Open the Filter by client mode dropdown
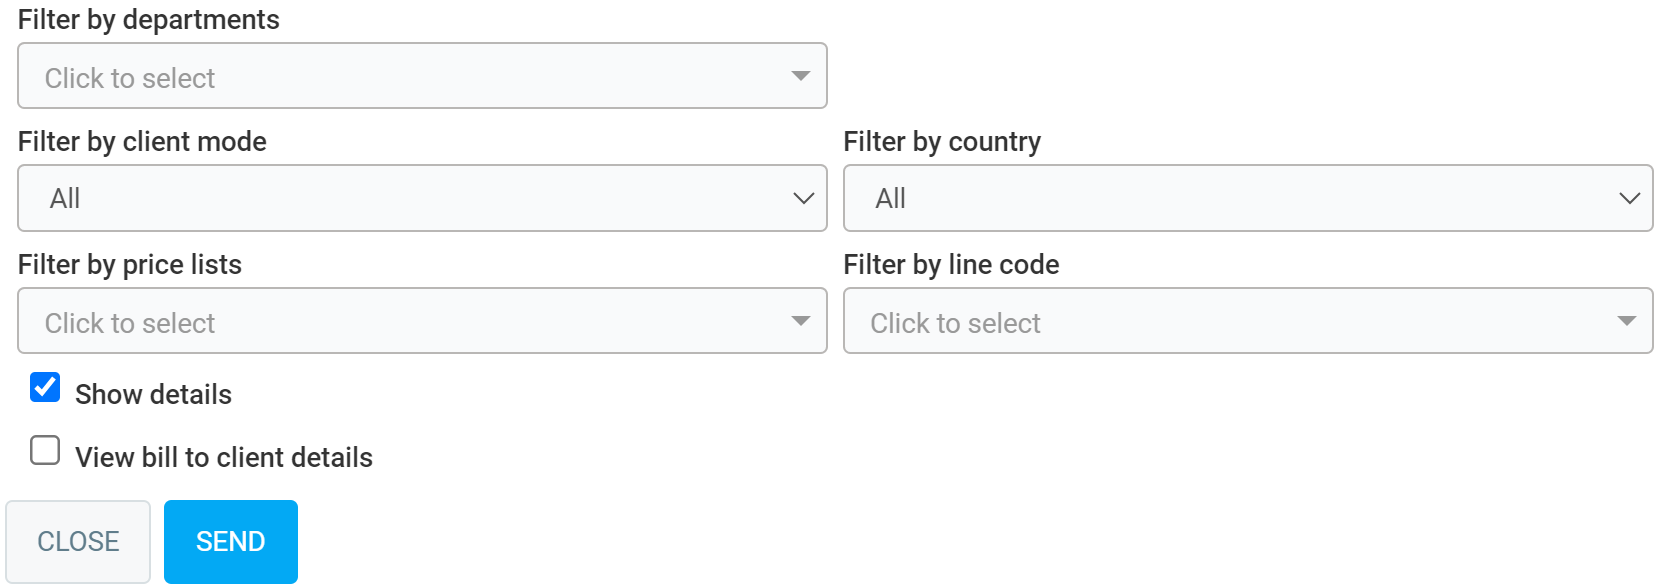This screenshot has width=1664, height=588. 400,198
